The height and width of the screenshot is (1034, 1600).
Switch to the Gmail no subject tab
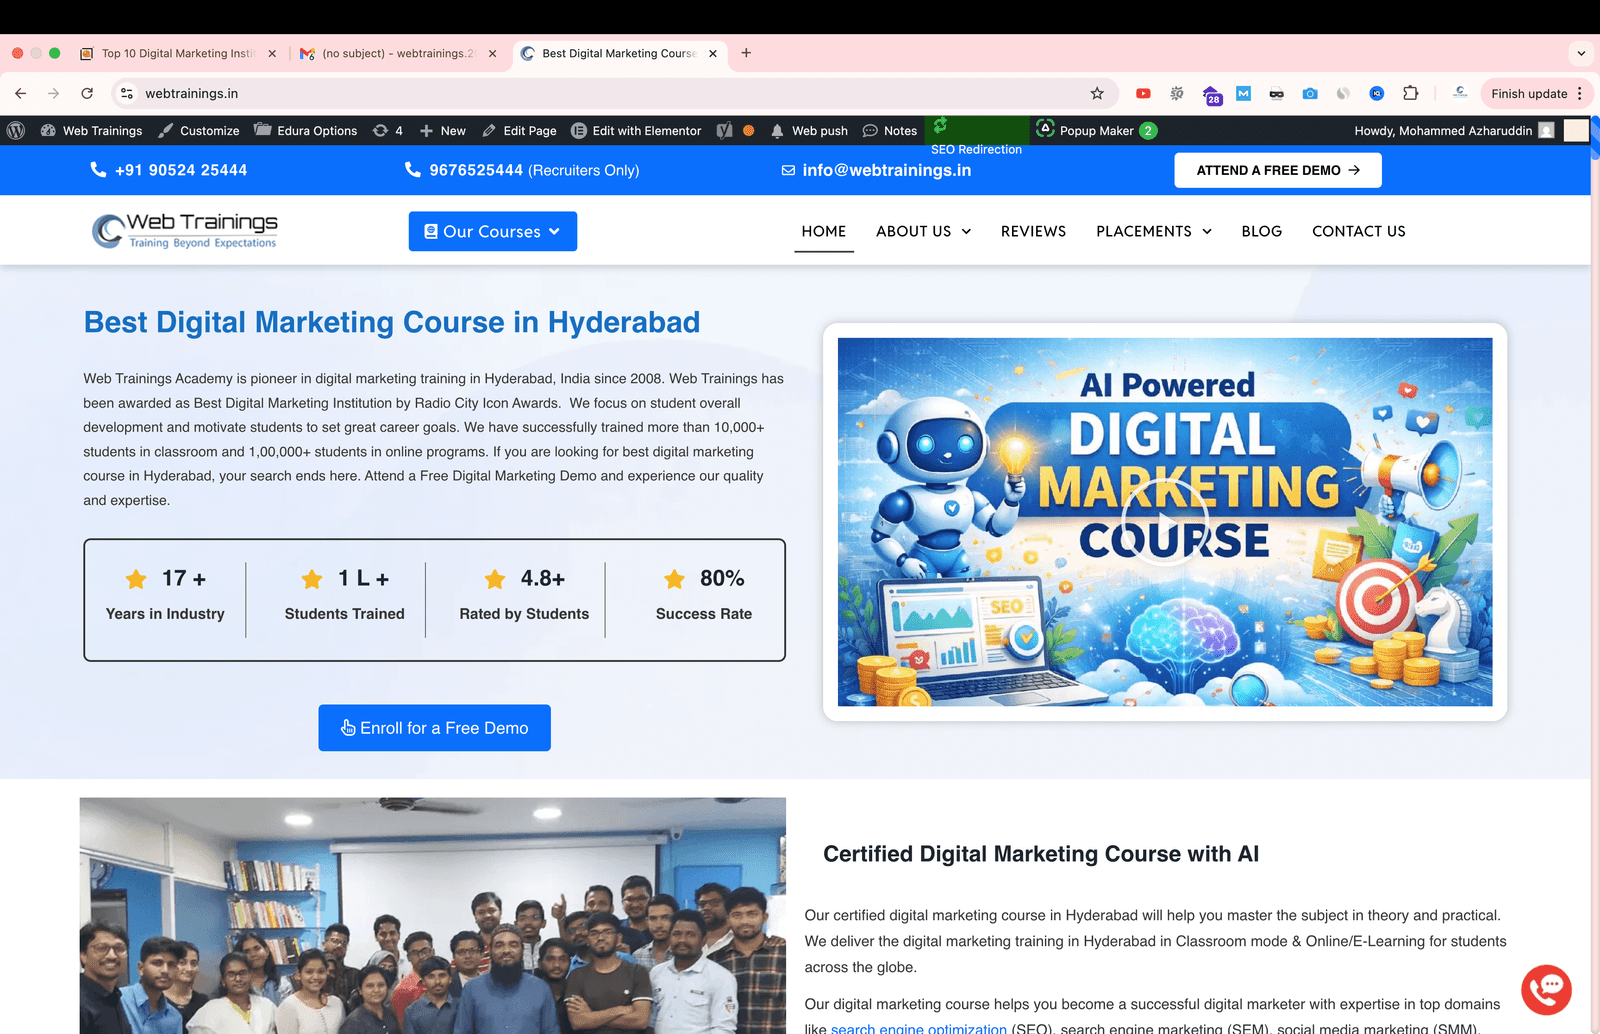[397, 54]
